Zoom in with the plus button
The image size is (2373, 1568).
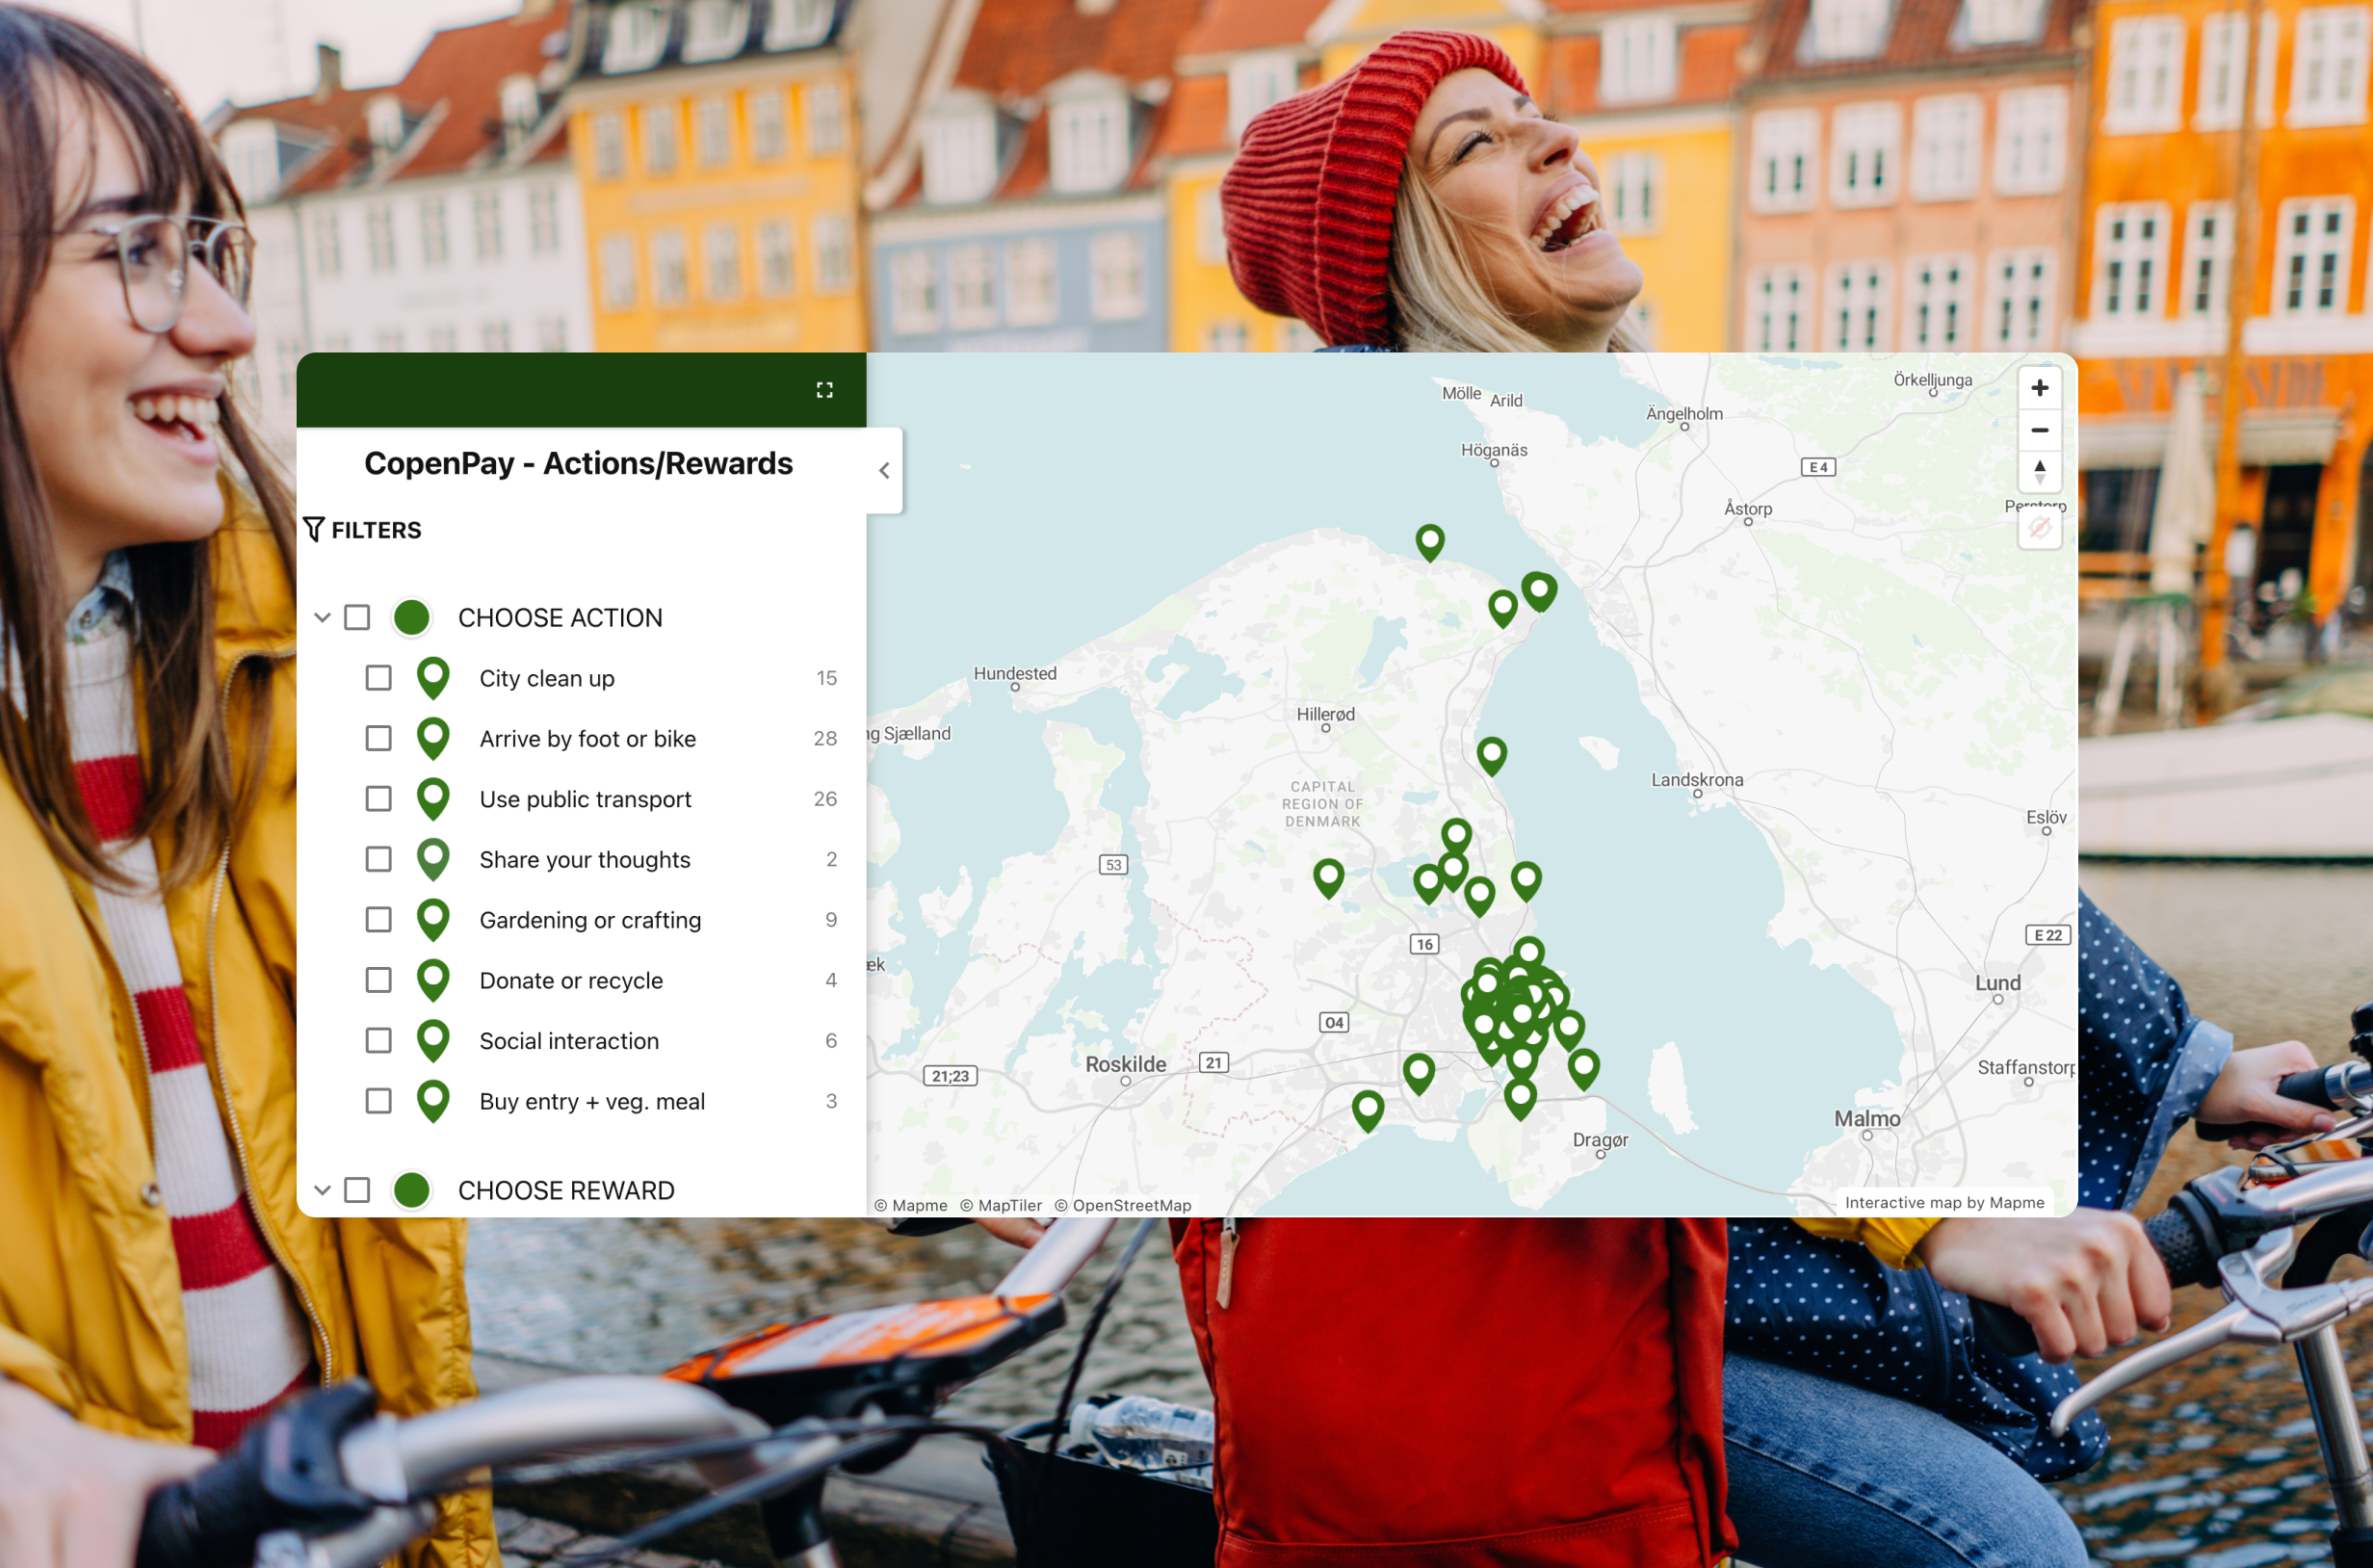(2039, 388)
